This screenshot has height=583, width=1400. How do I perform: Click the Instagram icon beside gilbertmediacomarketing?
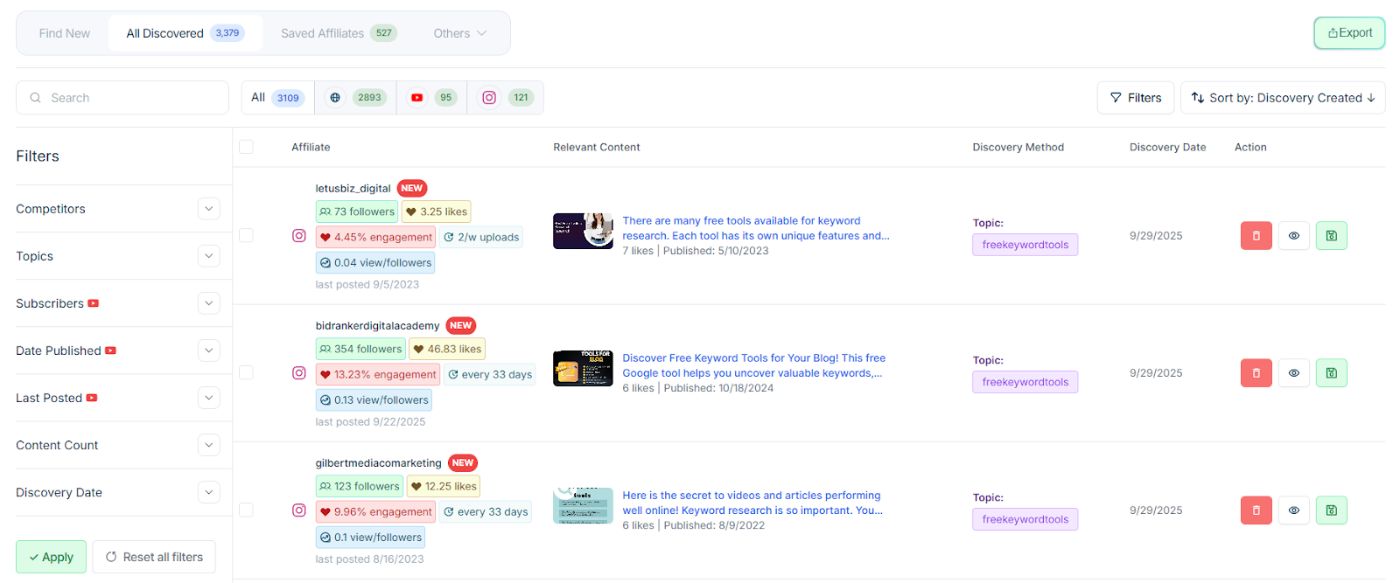tap(298, 510)
